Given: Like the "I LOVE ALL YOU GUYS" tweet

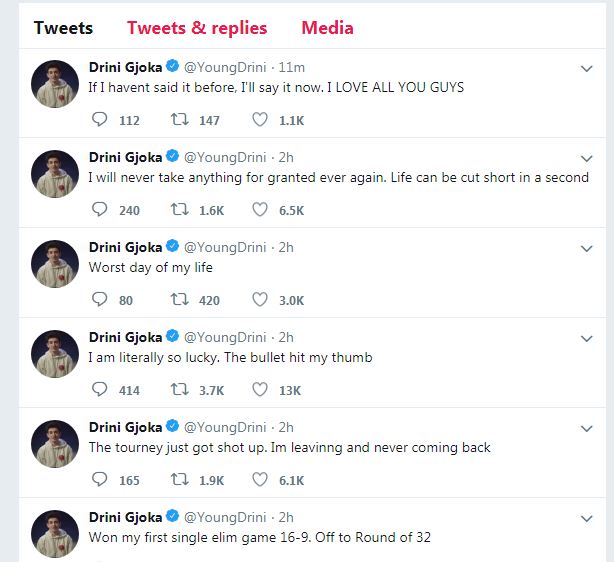Looking at the screenshot, I should 260,120.
